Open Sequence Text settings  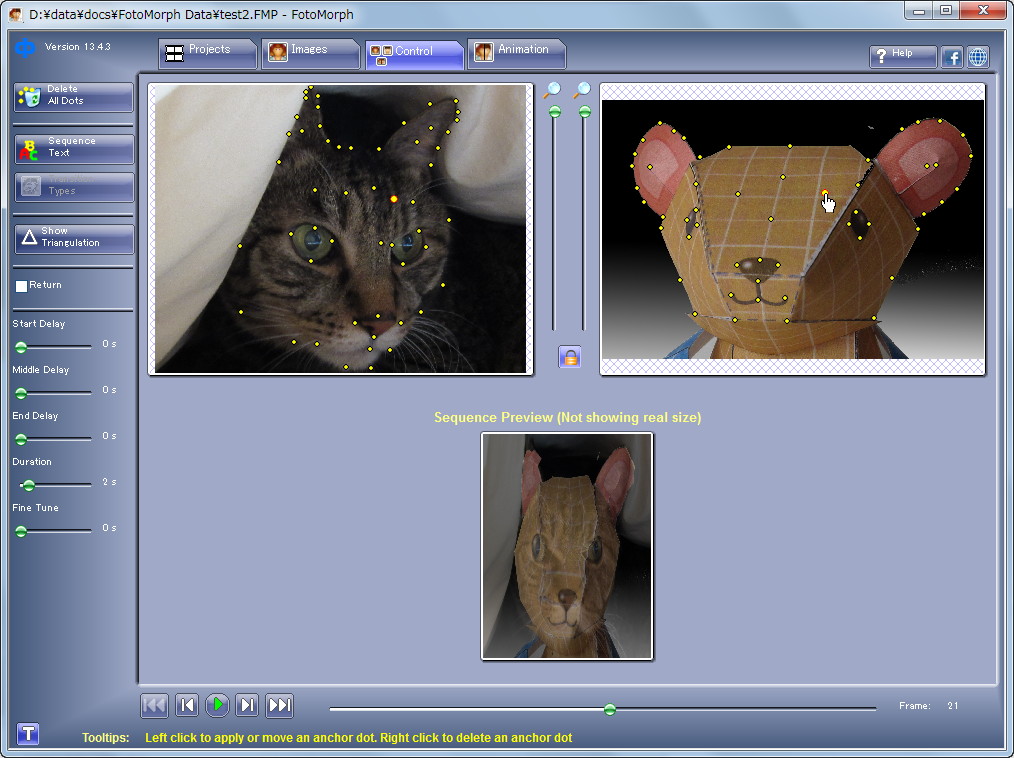pyautogui.click(x=74, y=149)
